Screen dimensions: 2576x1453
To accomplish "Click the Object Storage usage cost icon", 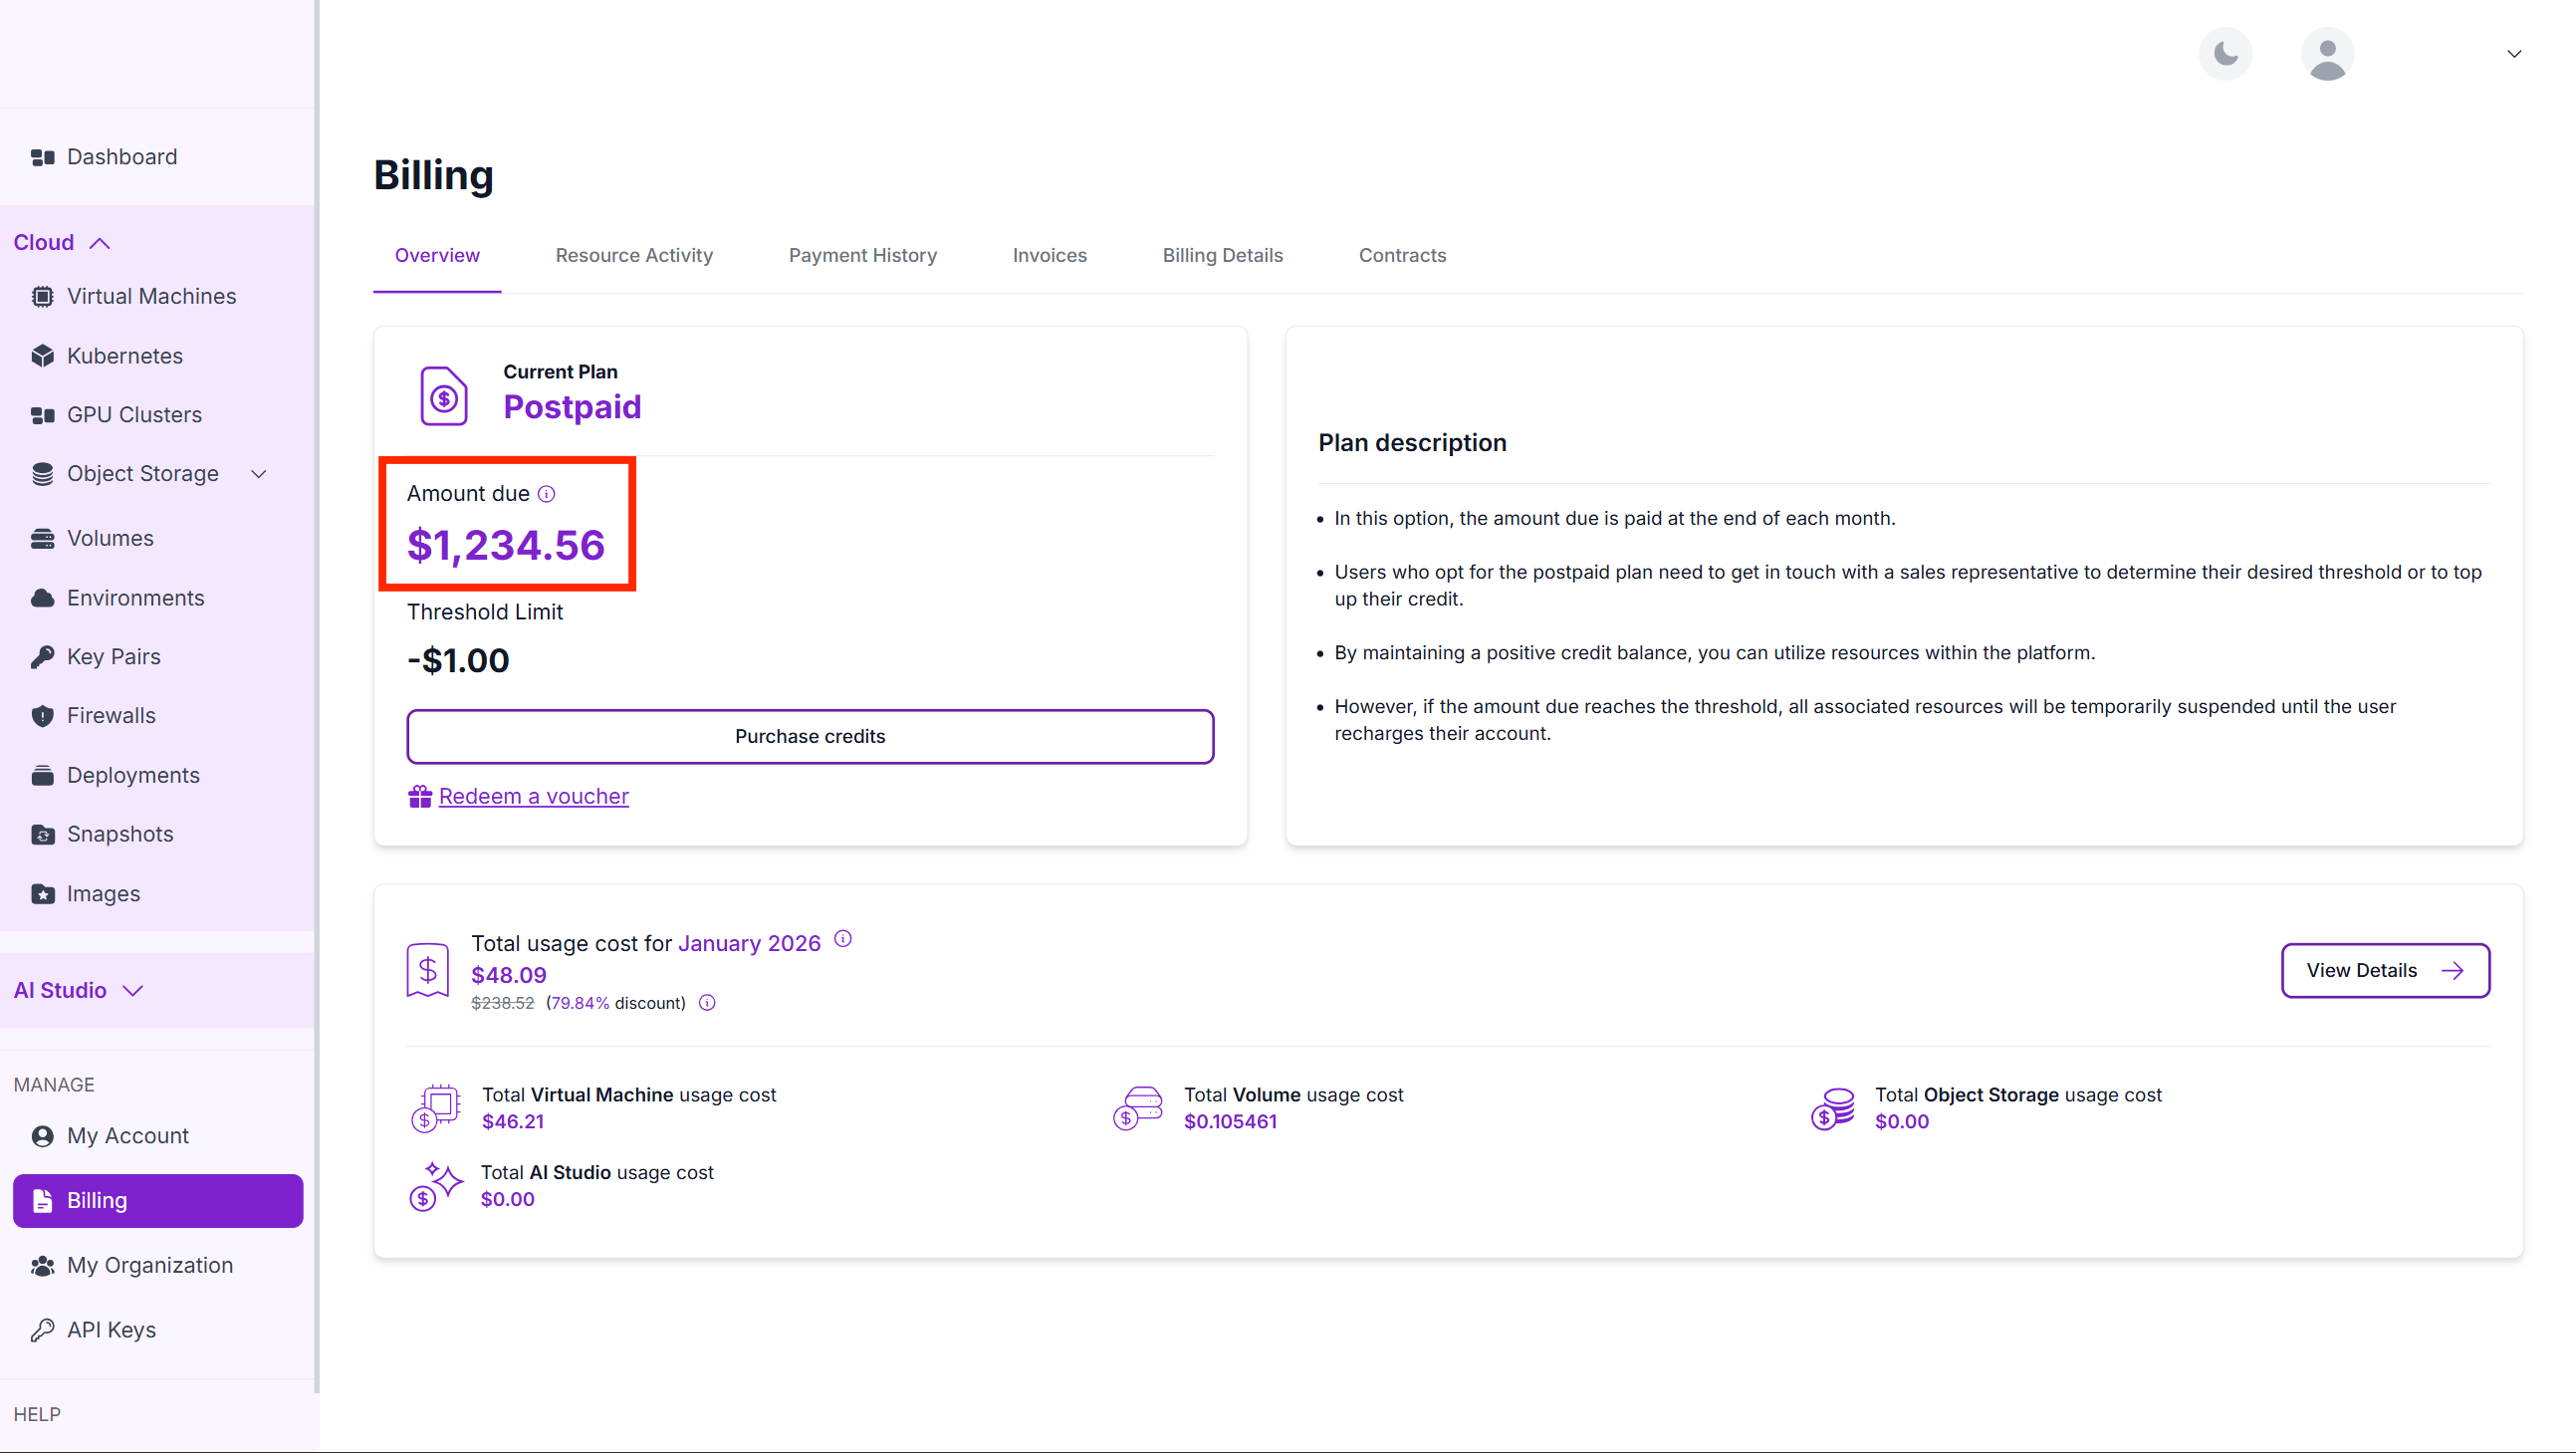I will (x=1833, y=1109).
